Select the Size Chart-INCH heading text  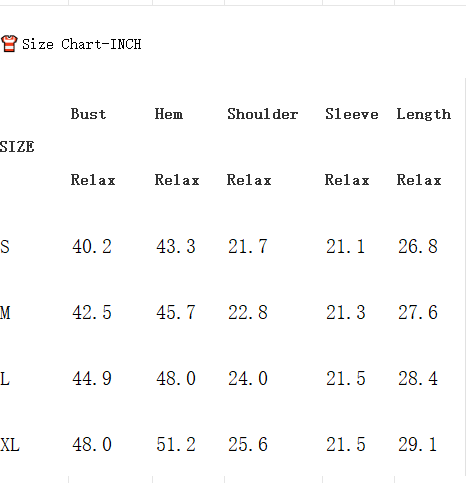[x=82, y=44]
